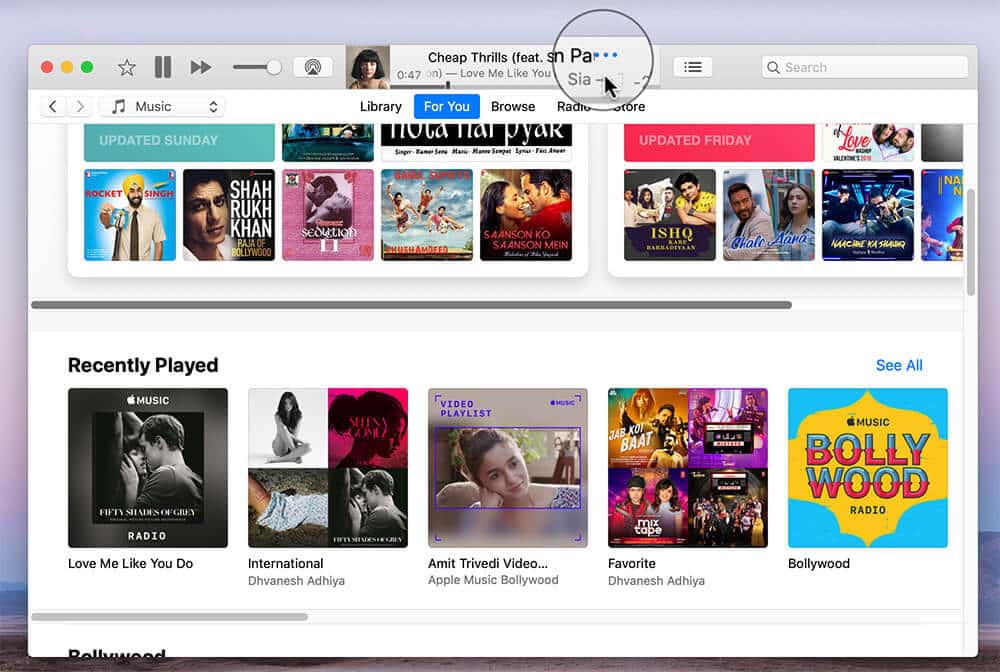This screenshot has height=672, width=1000.
Task: Click the now playing album artwork
Action: pos(367,67)
